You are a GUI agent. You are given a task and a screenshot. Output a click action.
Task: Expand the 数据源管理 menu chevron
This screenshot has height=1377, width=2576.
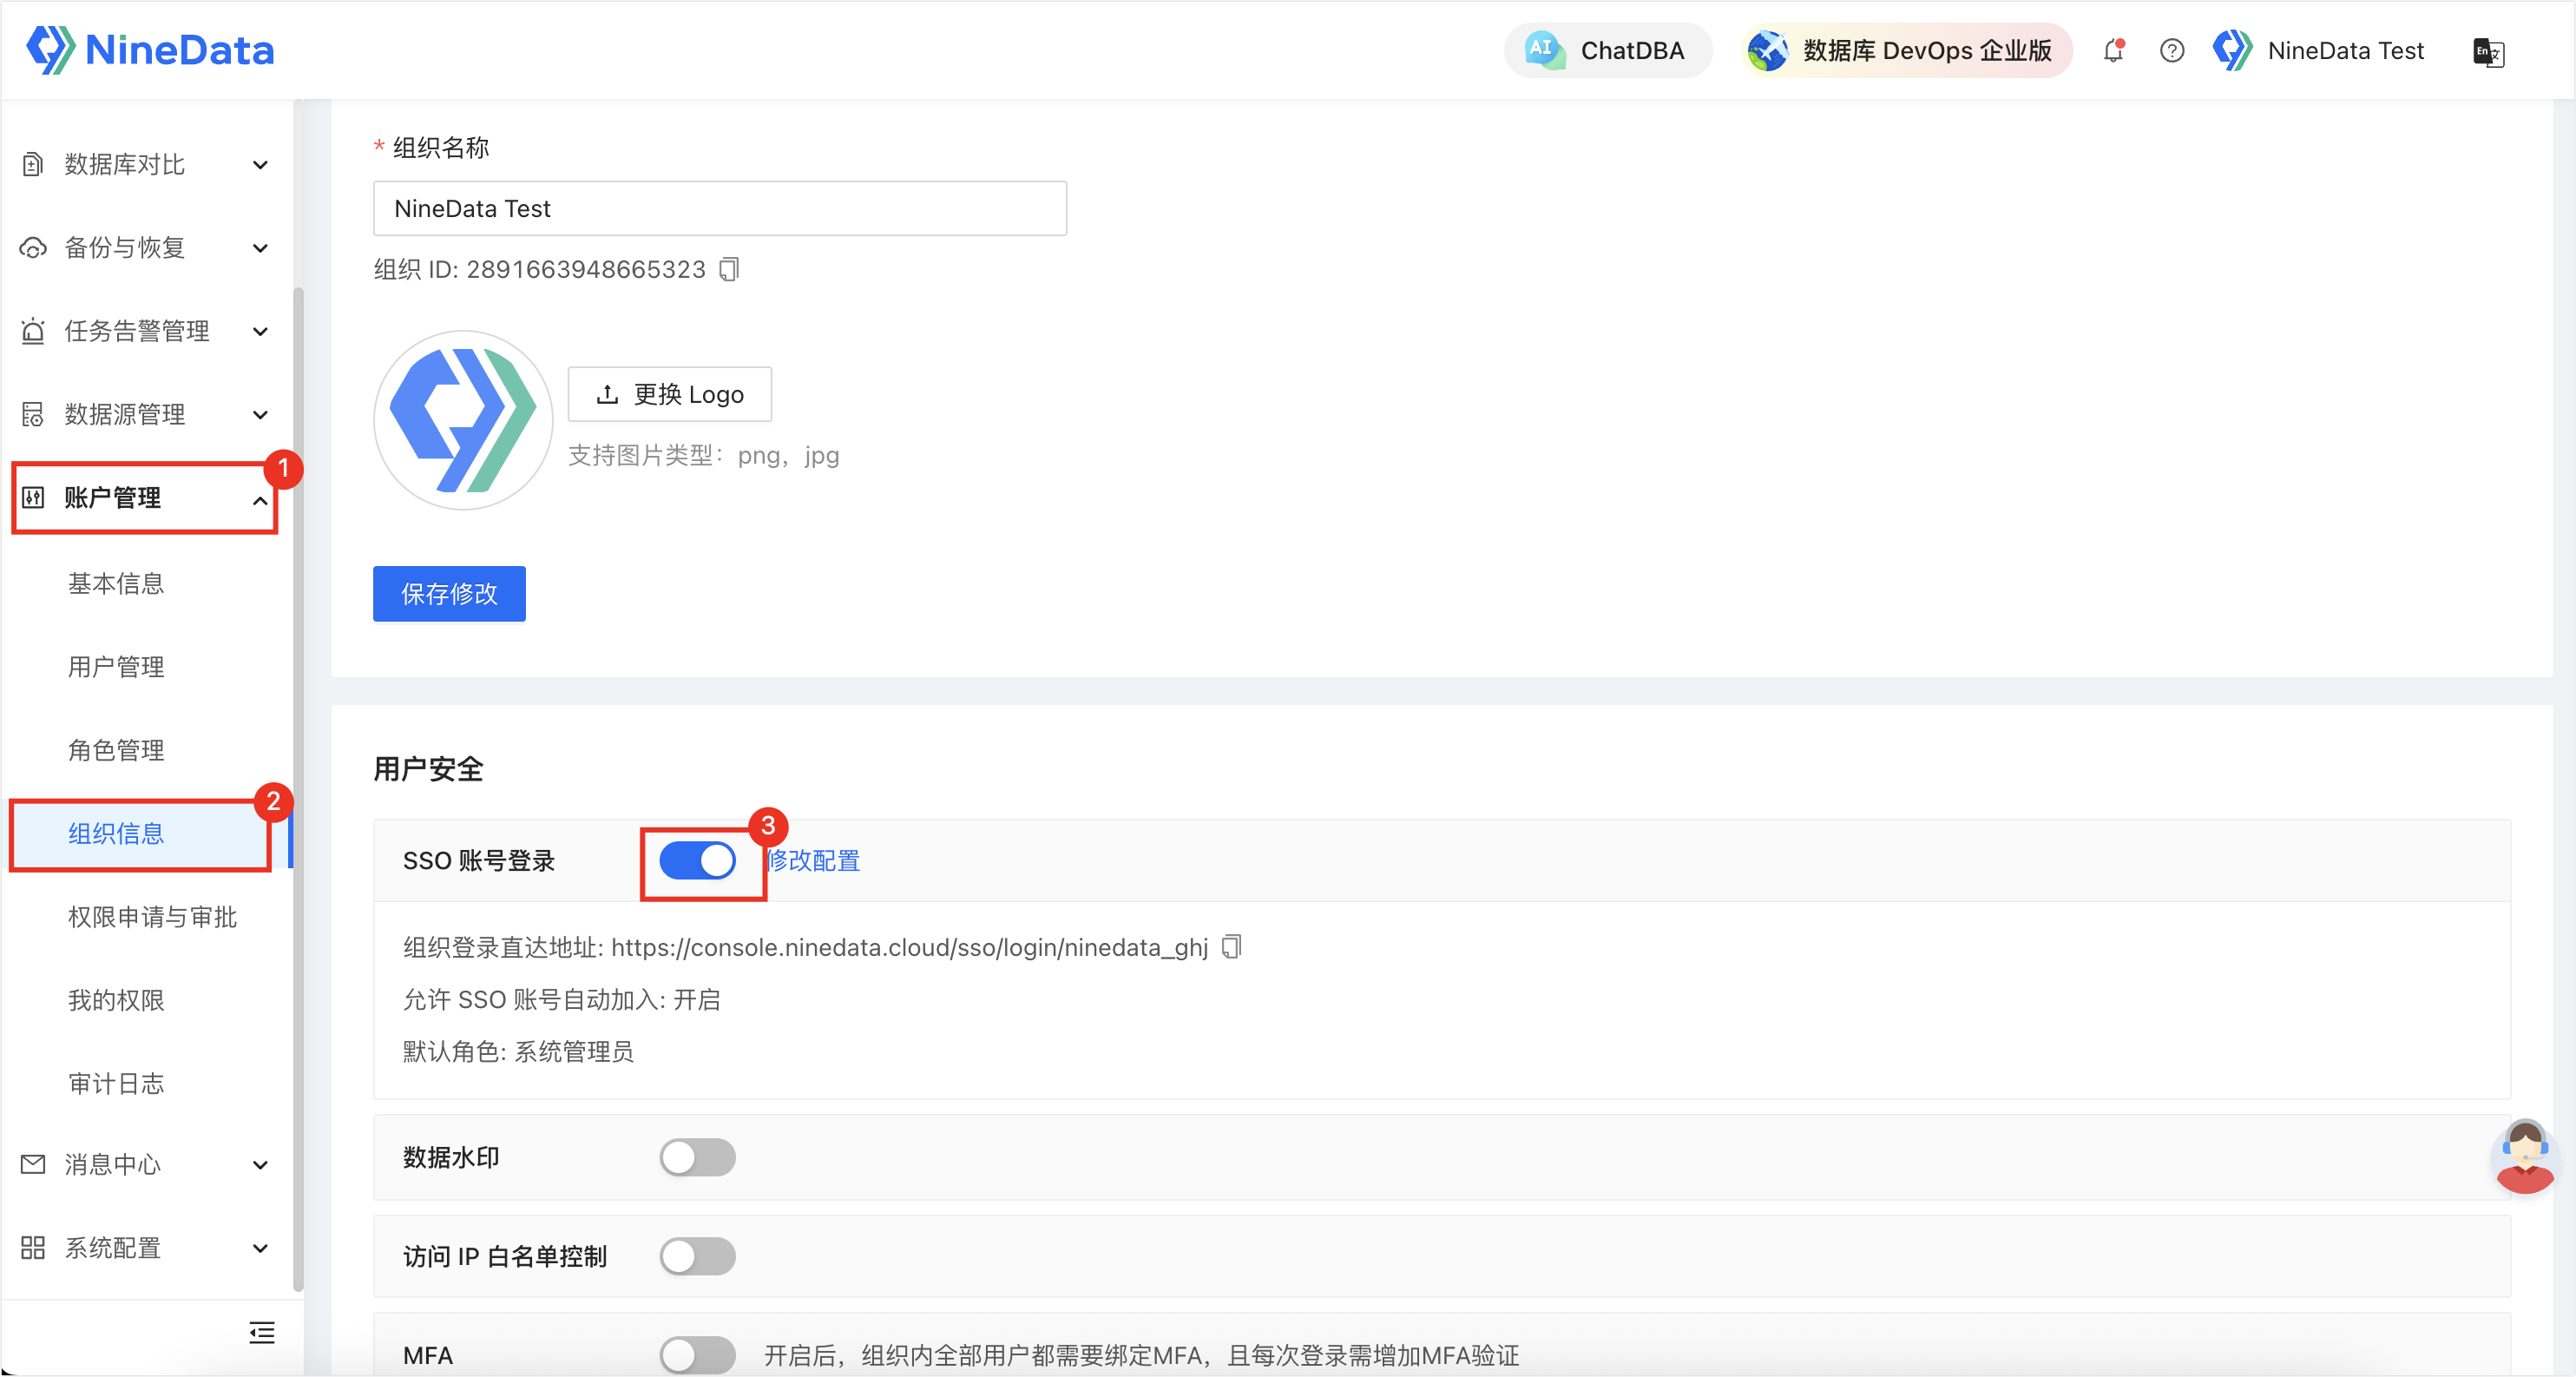click(x=260, y=415)
